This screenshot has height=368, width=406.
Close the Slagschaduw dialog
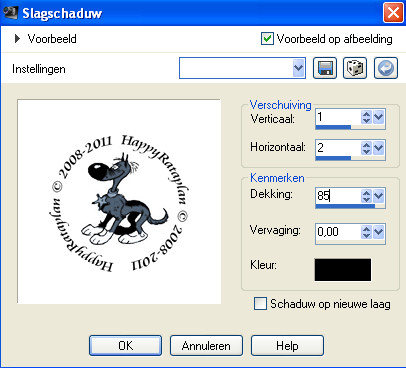click(x=393, y=13)
